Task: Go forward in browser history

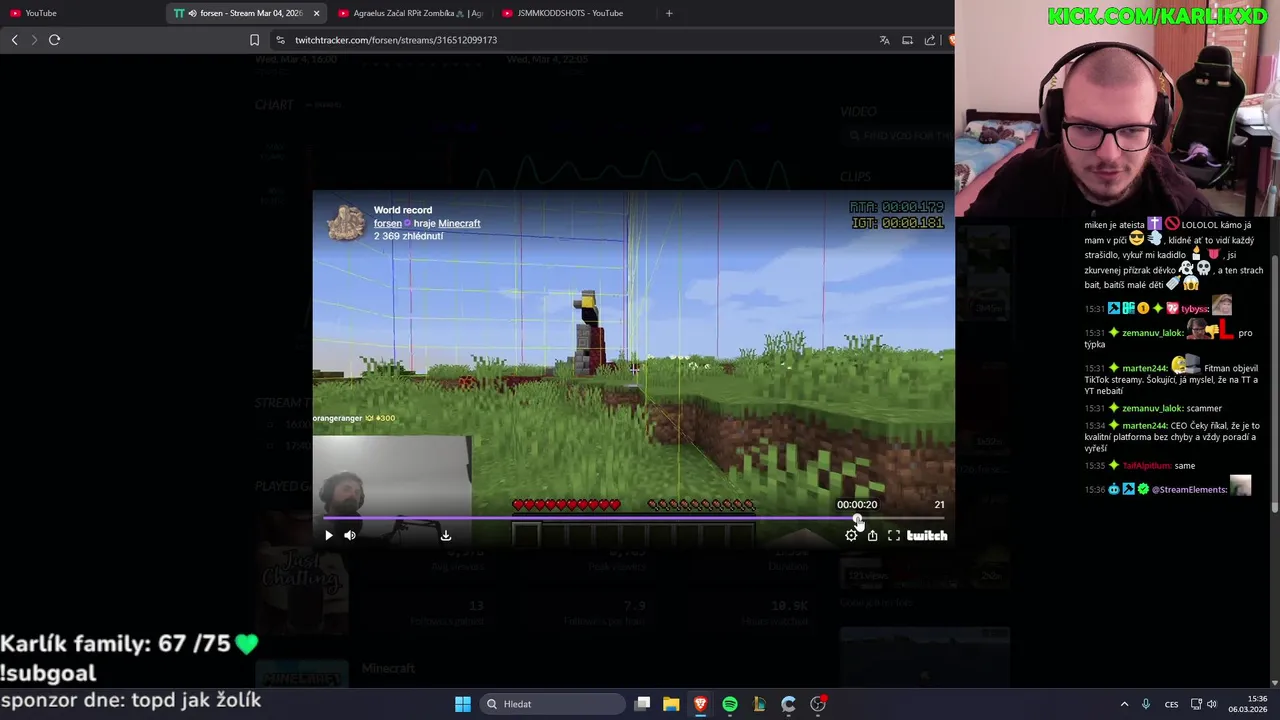Action: click(34, 40)
